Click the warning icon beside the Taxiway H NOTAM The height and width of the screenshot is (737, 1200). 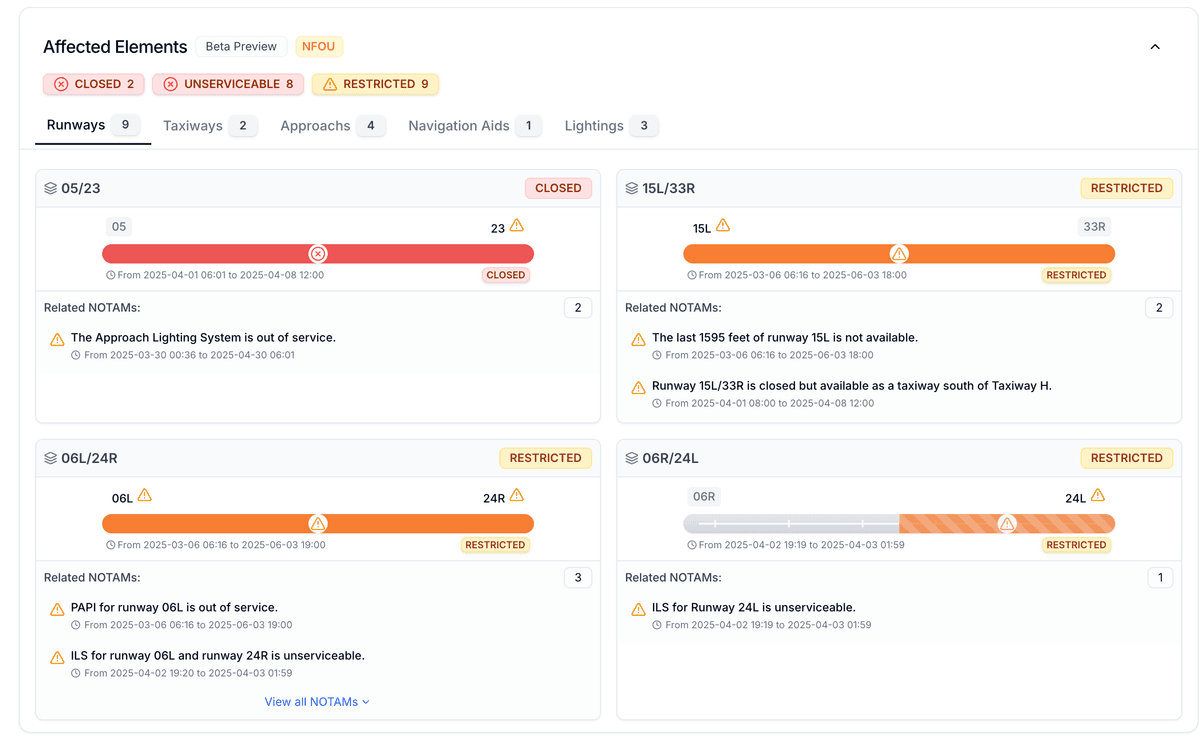click(639, 388)
